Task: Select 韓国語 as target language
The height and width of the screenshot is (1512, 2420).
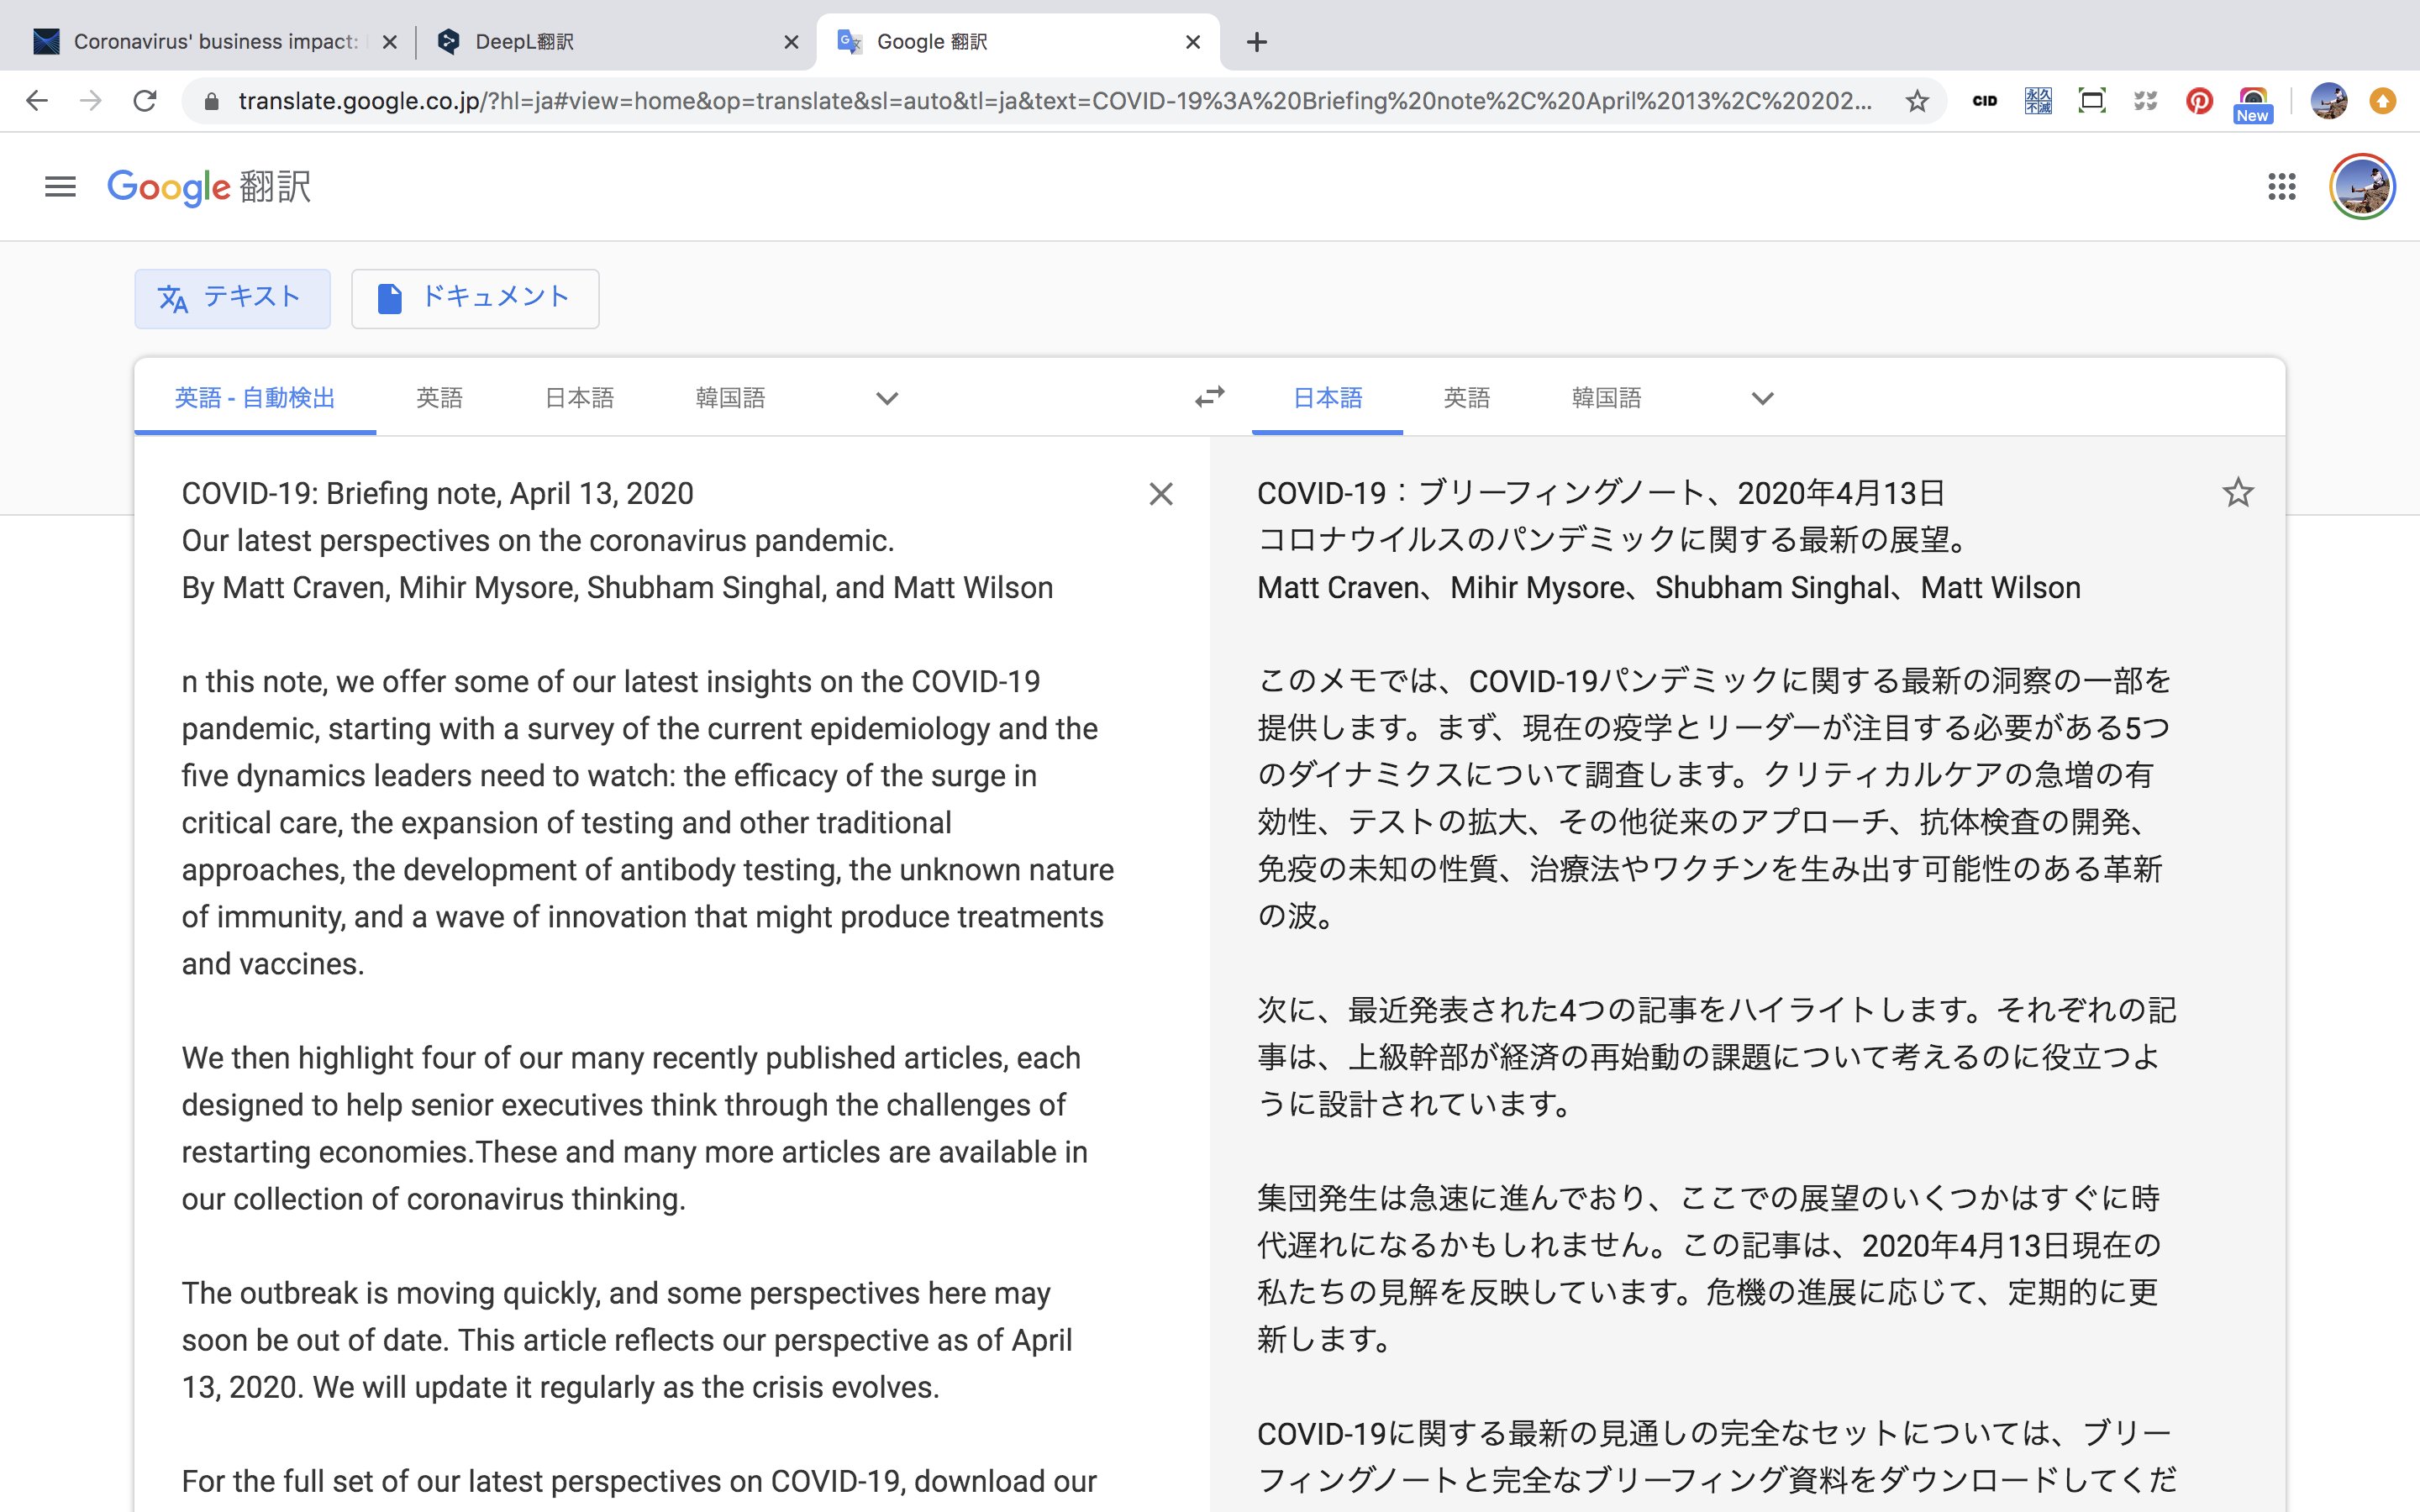Action: coord(1606,398)
